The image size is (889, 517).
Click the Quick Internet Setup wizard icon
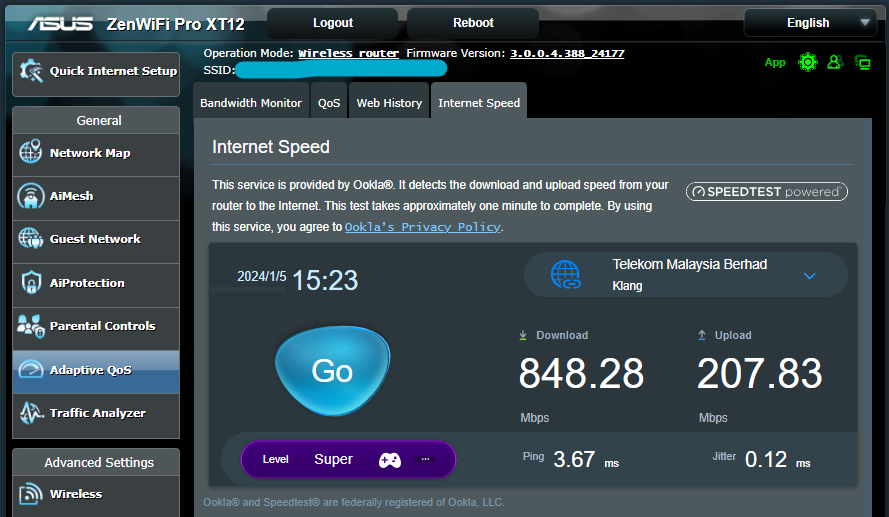click(32, 71)
